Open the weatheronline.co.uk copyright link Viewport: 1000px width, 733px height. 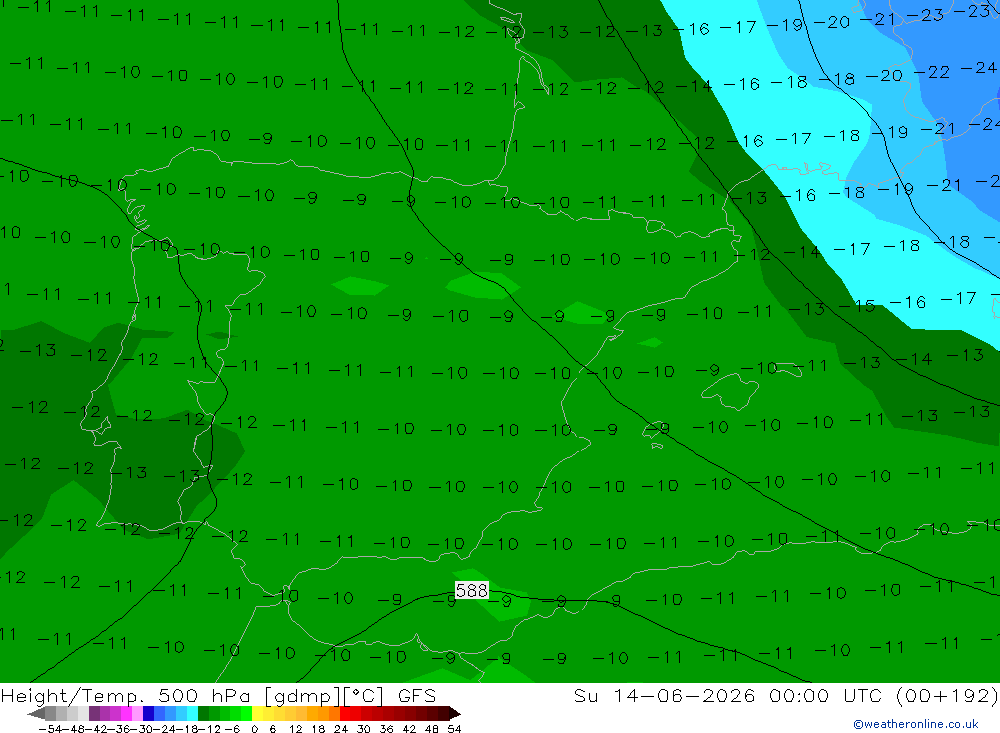pos(915,724)
